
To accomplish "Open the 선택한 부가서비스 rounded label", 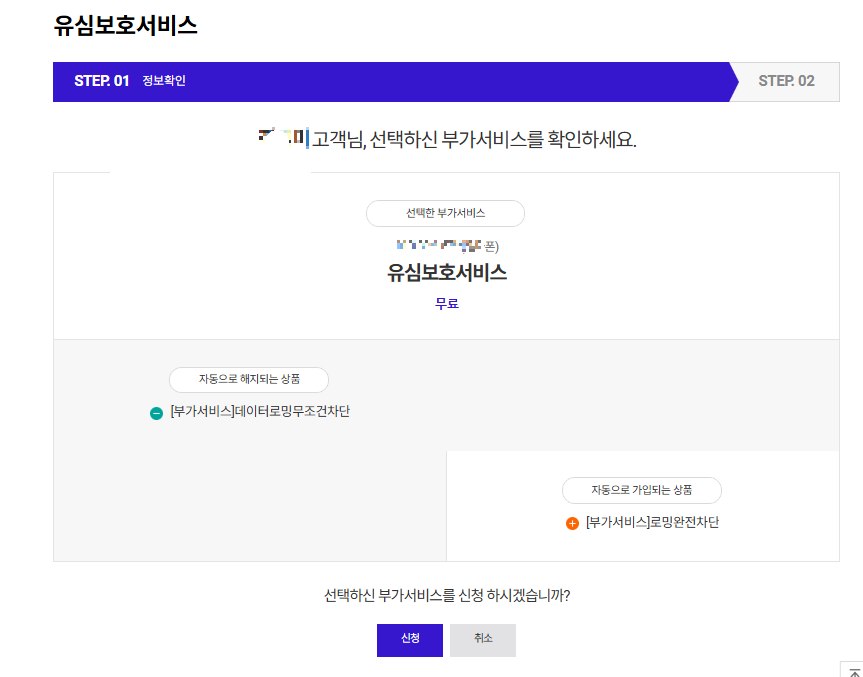I will (446, 213).
